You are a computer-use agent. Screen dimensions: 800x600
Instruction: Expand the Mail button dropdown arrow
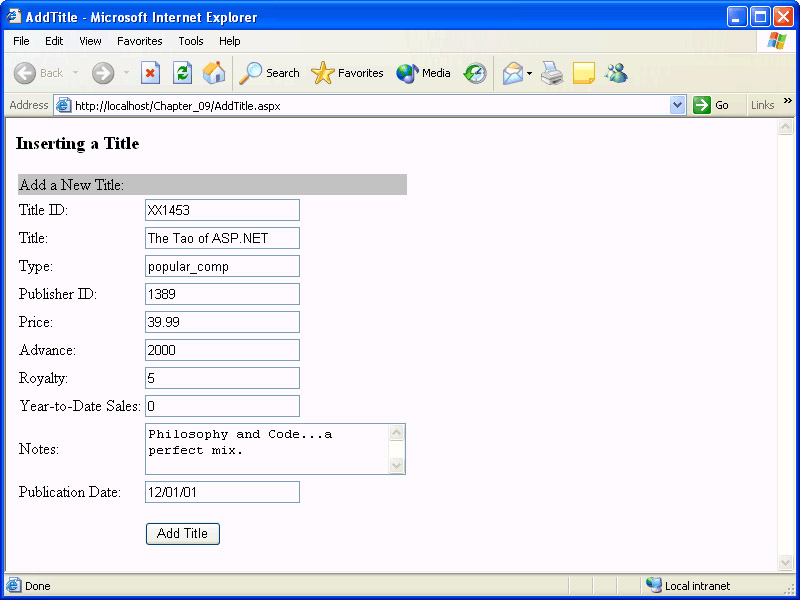(529, 73)
